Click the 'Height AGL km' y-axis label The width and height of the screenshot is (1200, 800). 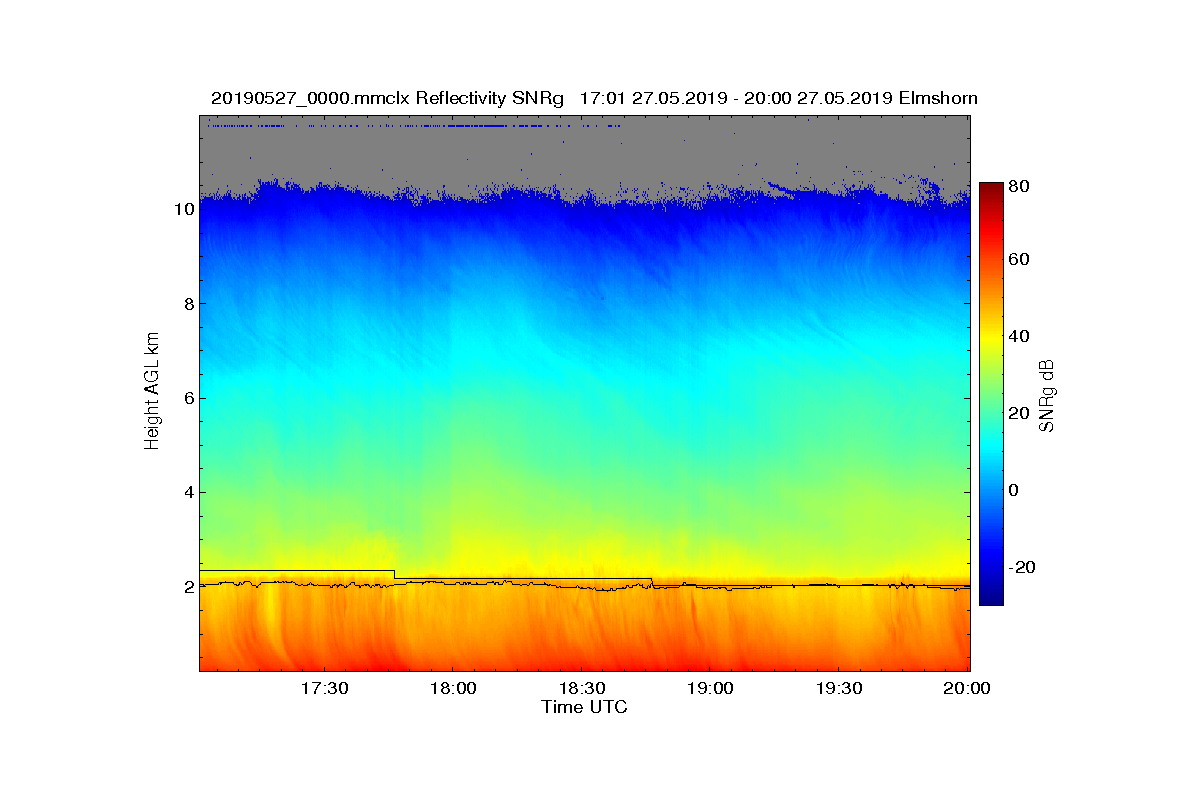pyautogui.click(x=152, y=393)
